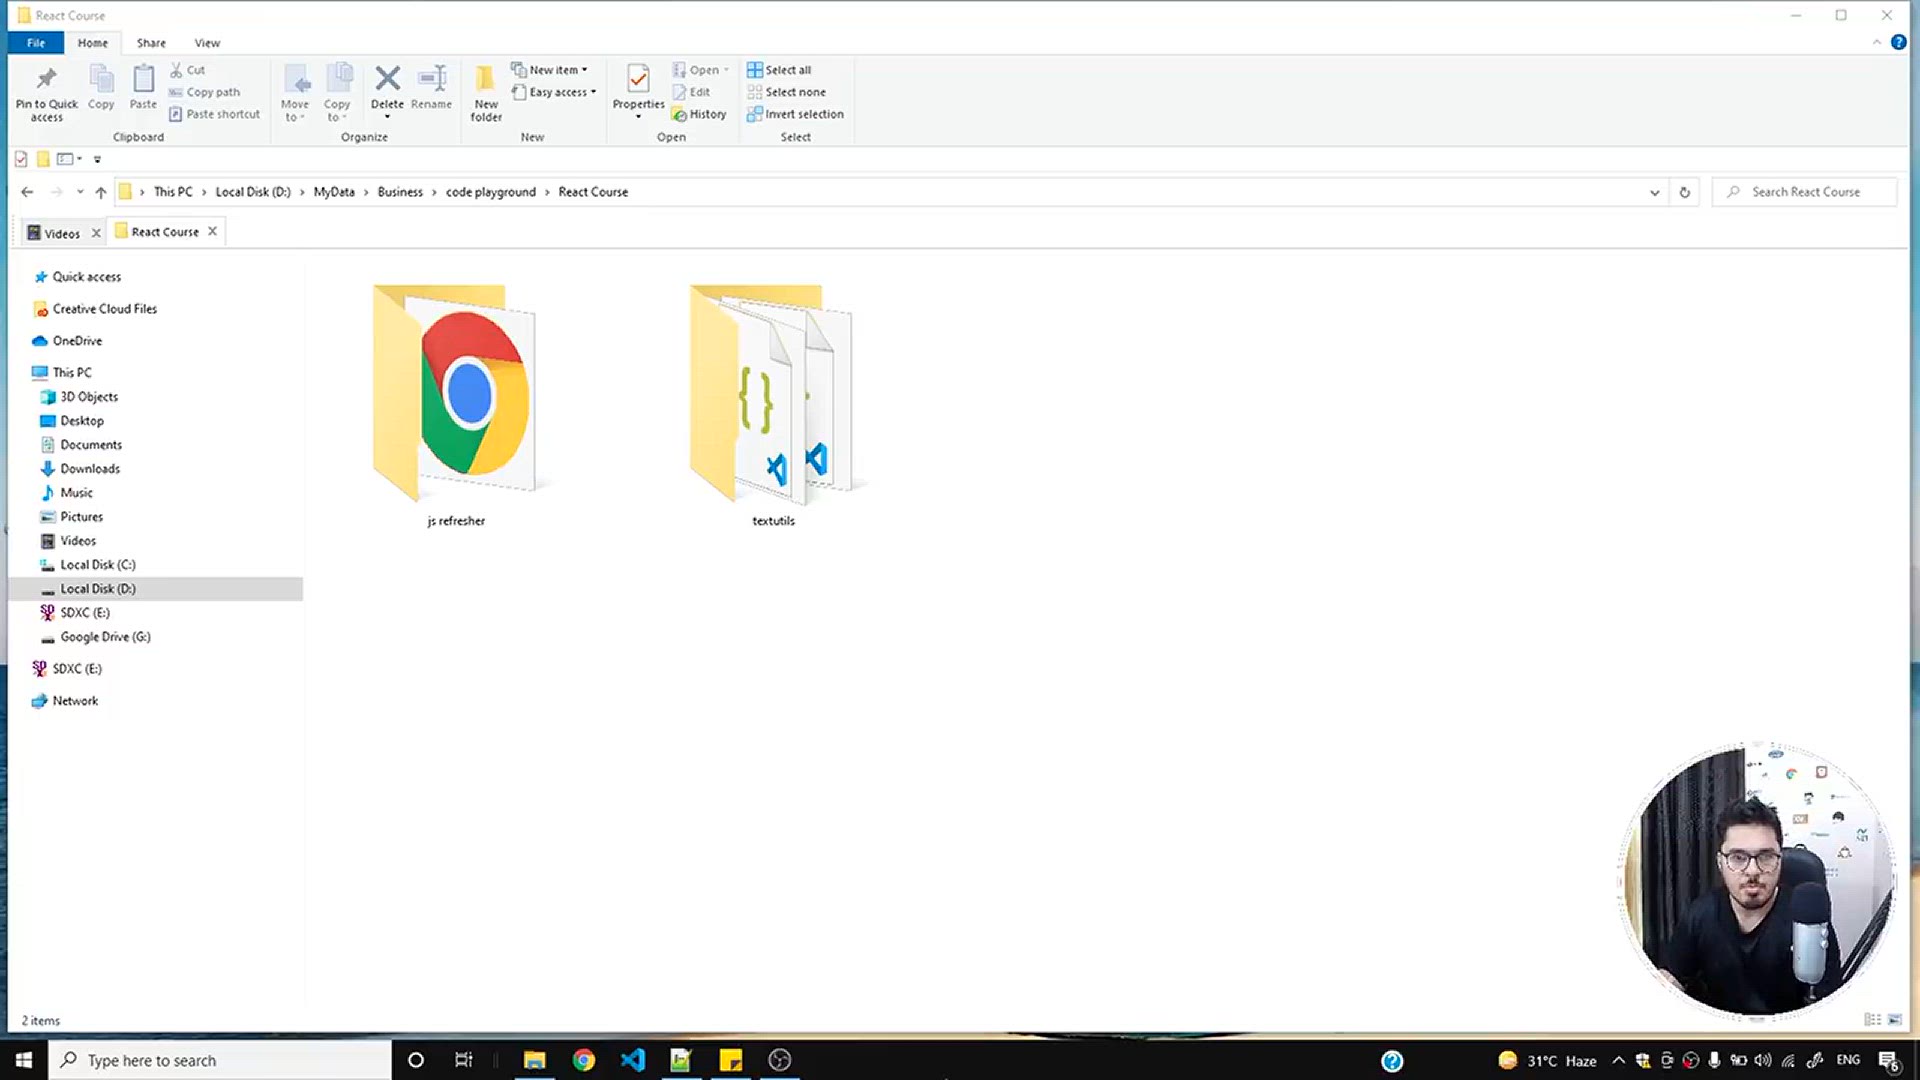Image resolution: width=1920 pixels, height=1080 pixels.
Task: Expand the New item dropdown
Action: pos(549,70)
